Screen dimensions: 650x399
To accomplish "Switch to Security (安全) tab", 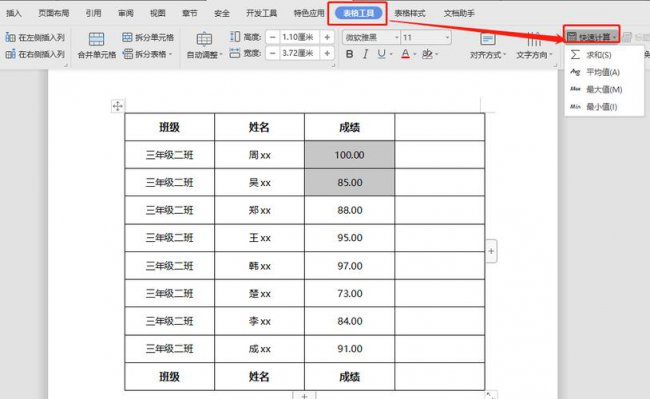I will point(222,13).
